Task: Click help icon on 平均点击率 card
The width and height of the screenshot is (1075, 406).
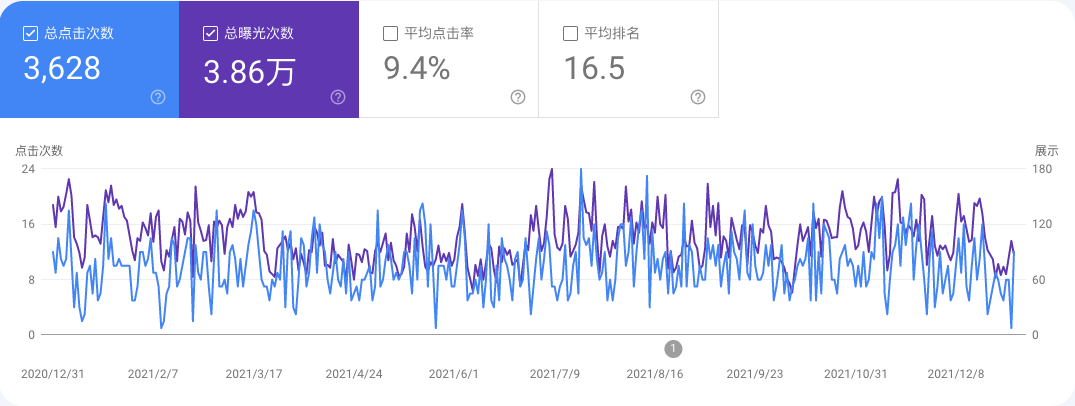Action: 518,97
